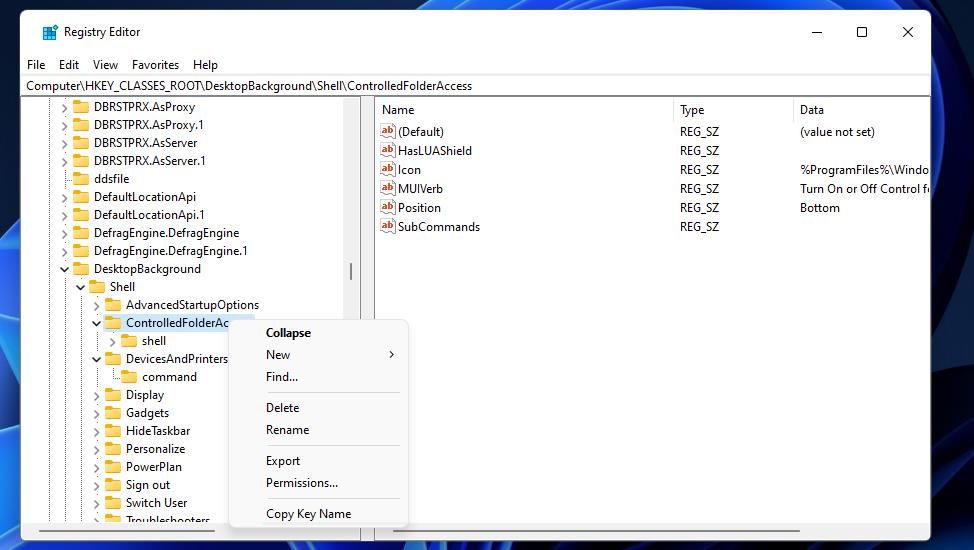Select the MUIVerb string value icon

point(388,188)
